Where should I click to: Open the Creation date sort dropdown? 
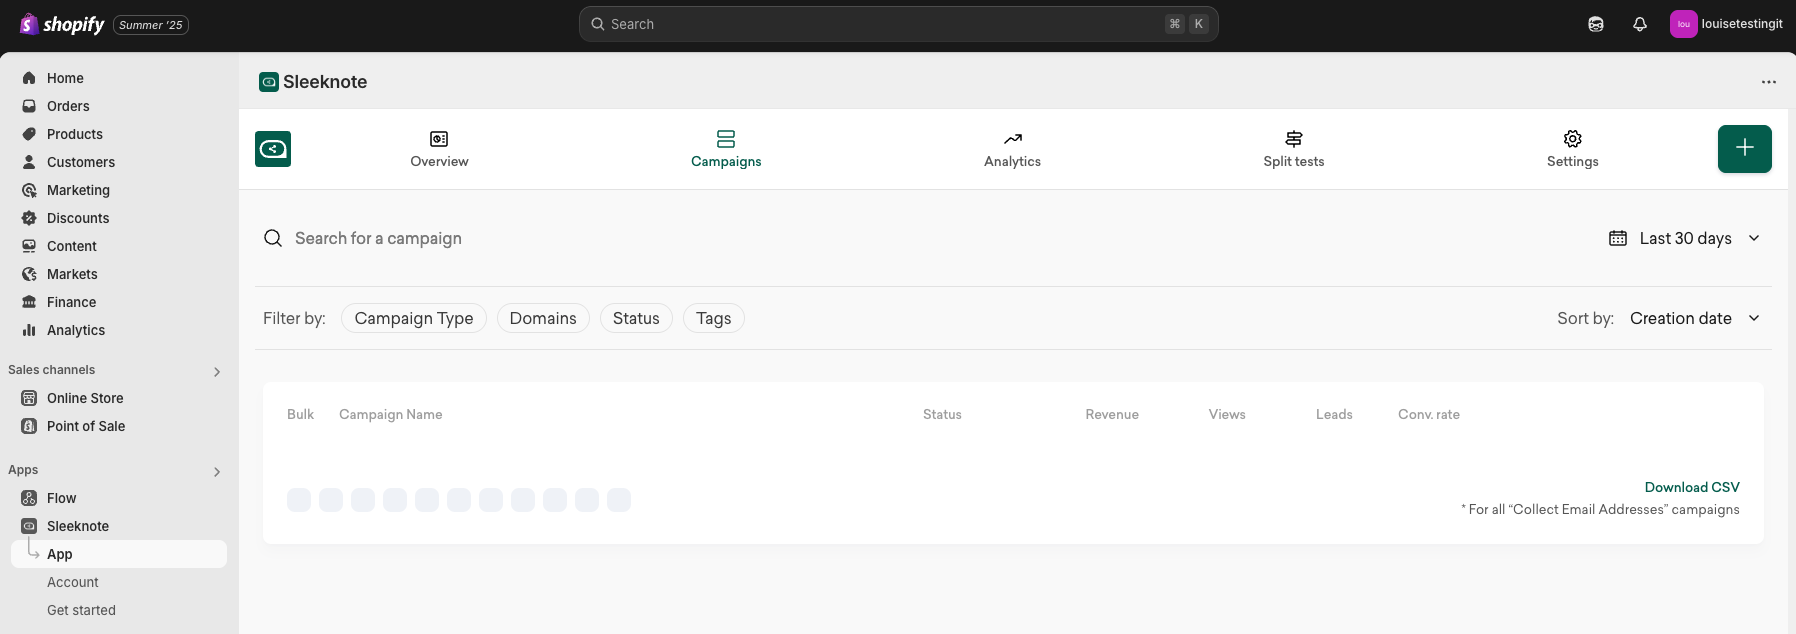tap(1695, 318)
